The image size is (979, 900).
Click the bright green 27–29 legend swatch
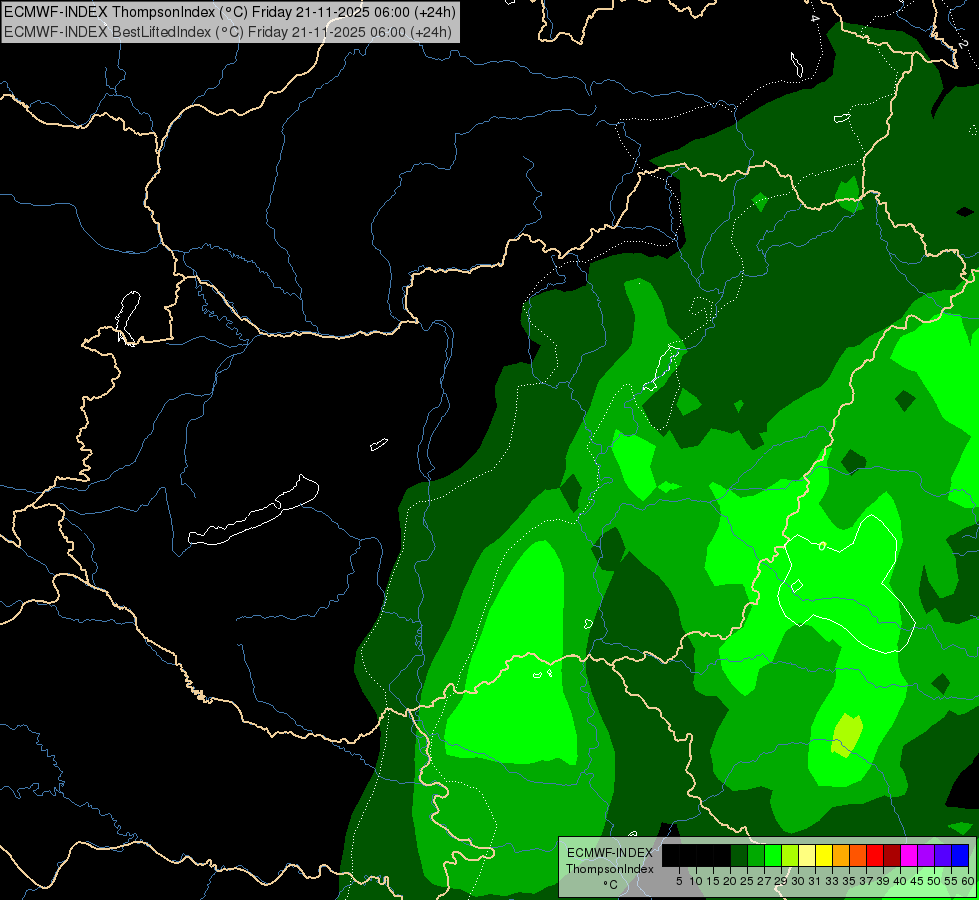tap(773, 855)
